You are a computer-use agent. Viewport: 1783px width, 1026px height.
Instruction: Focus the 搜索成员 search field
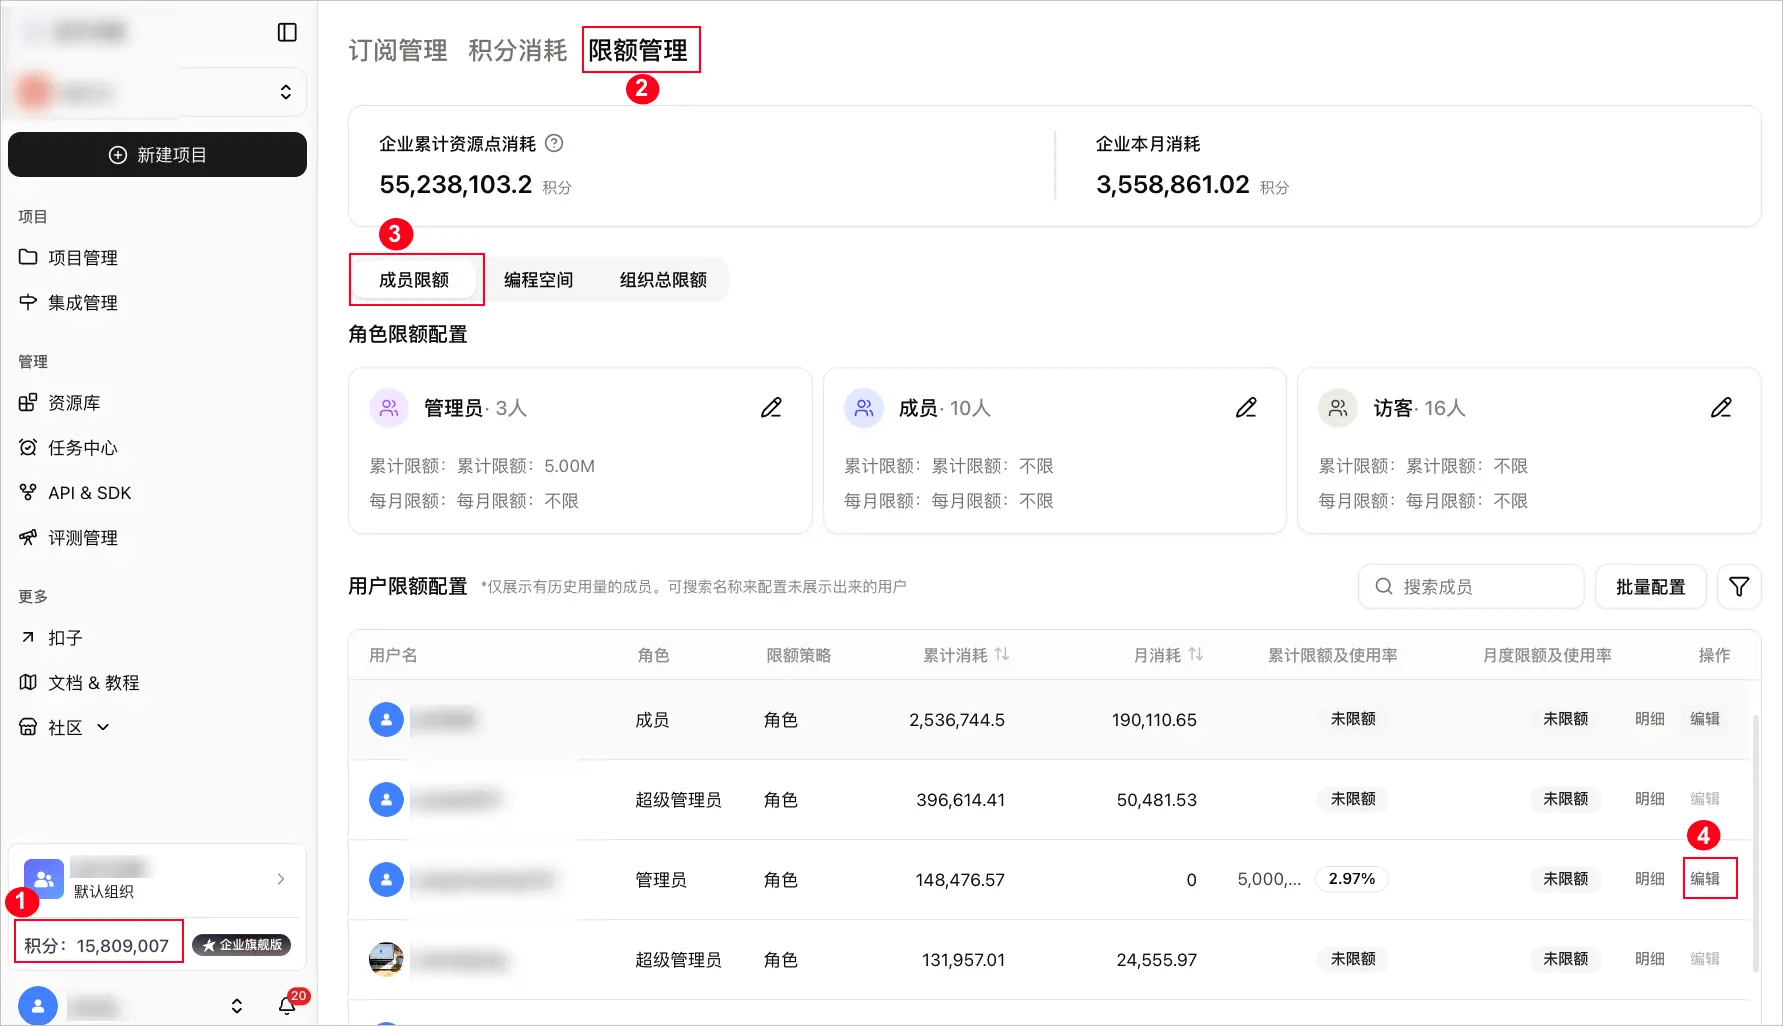point(1471,587)
